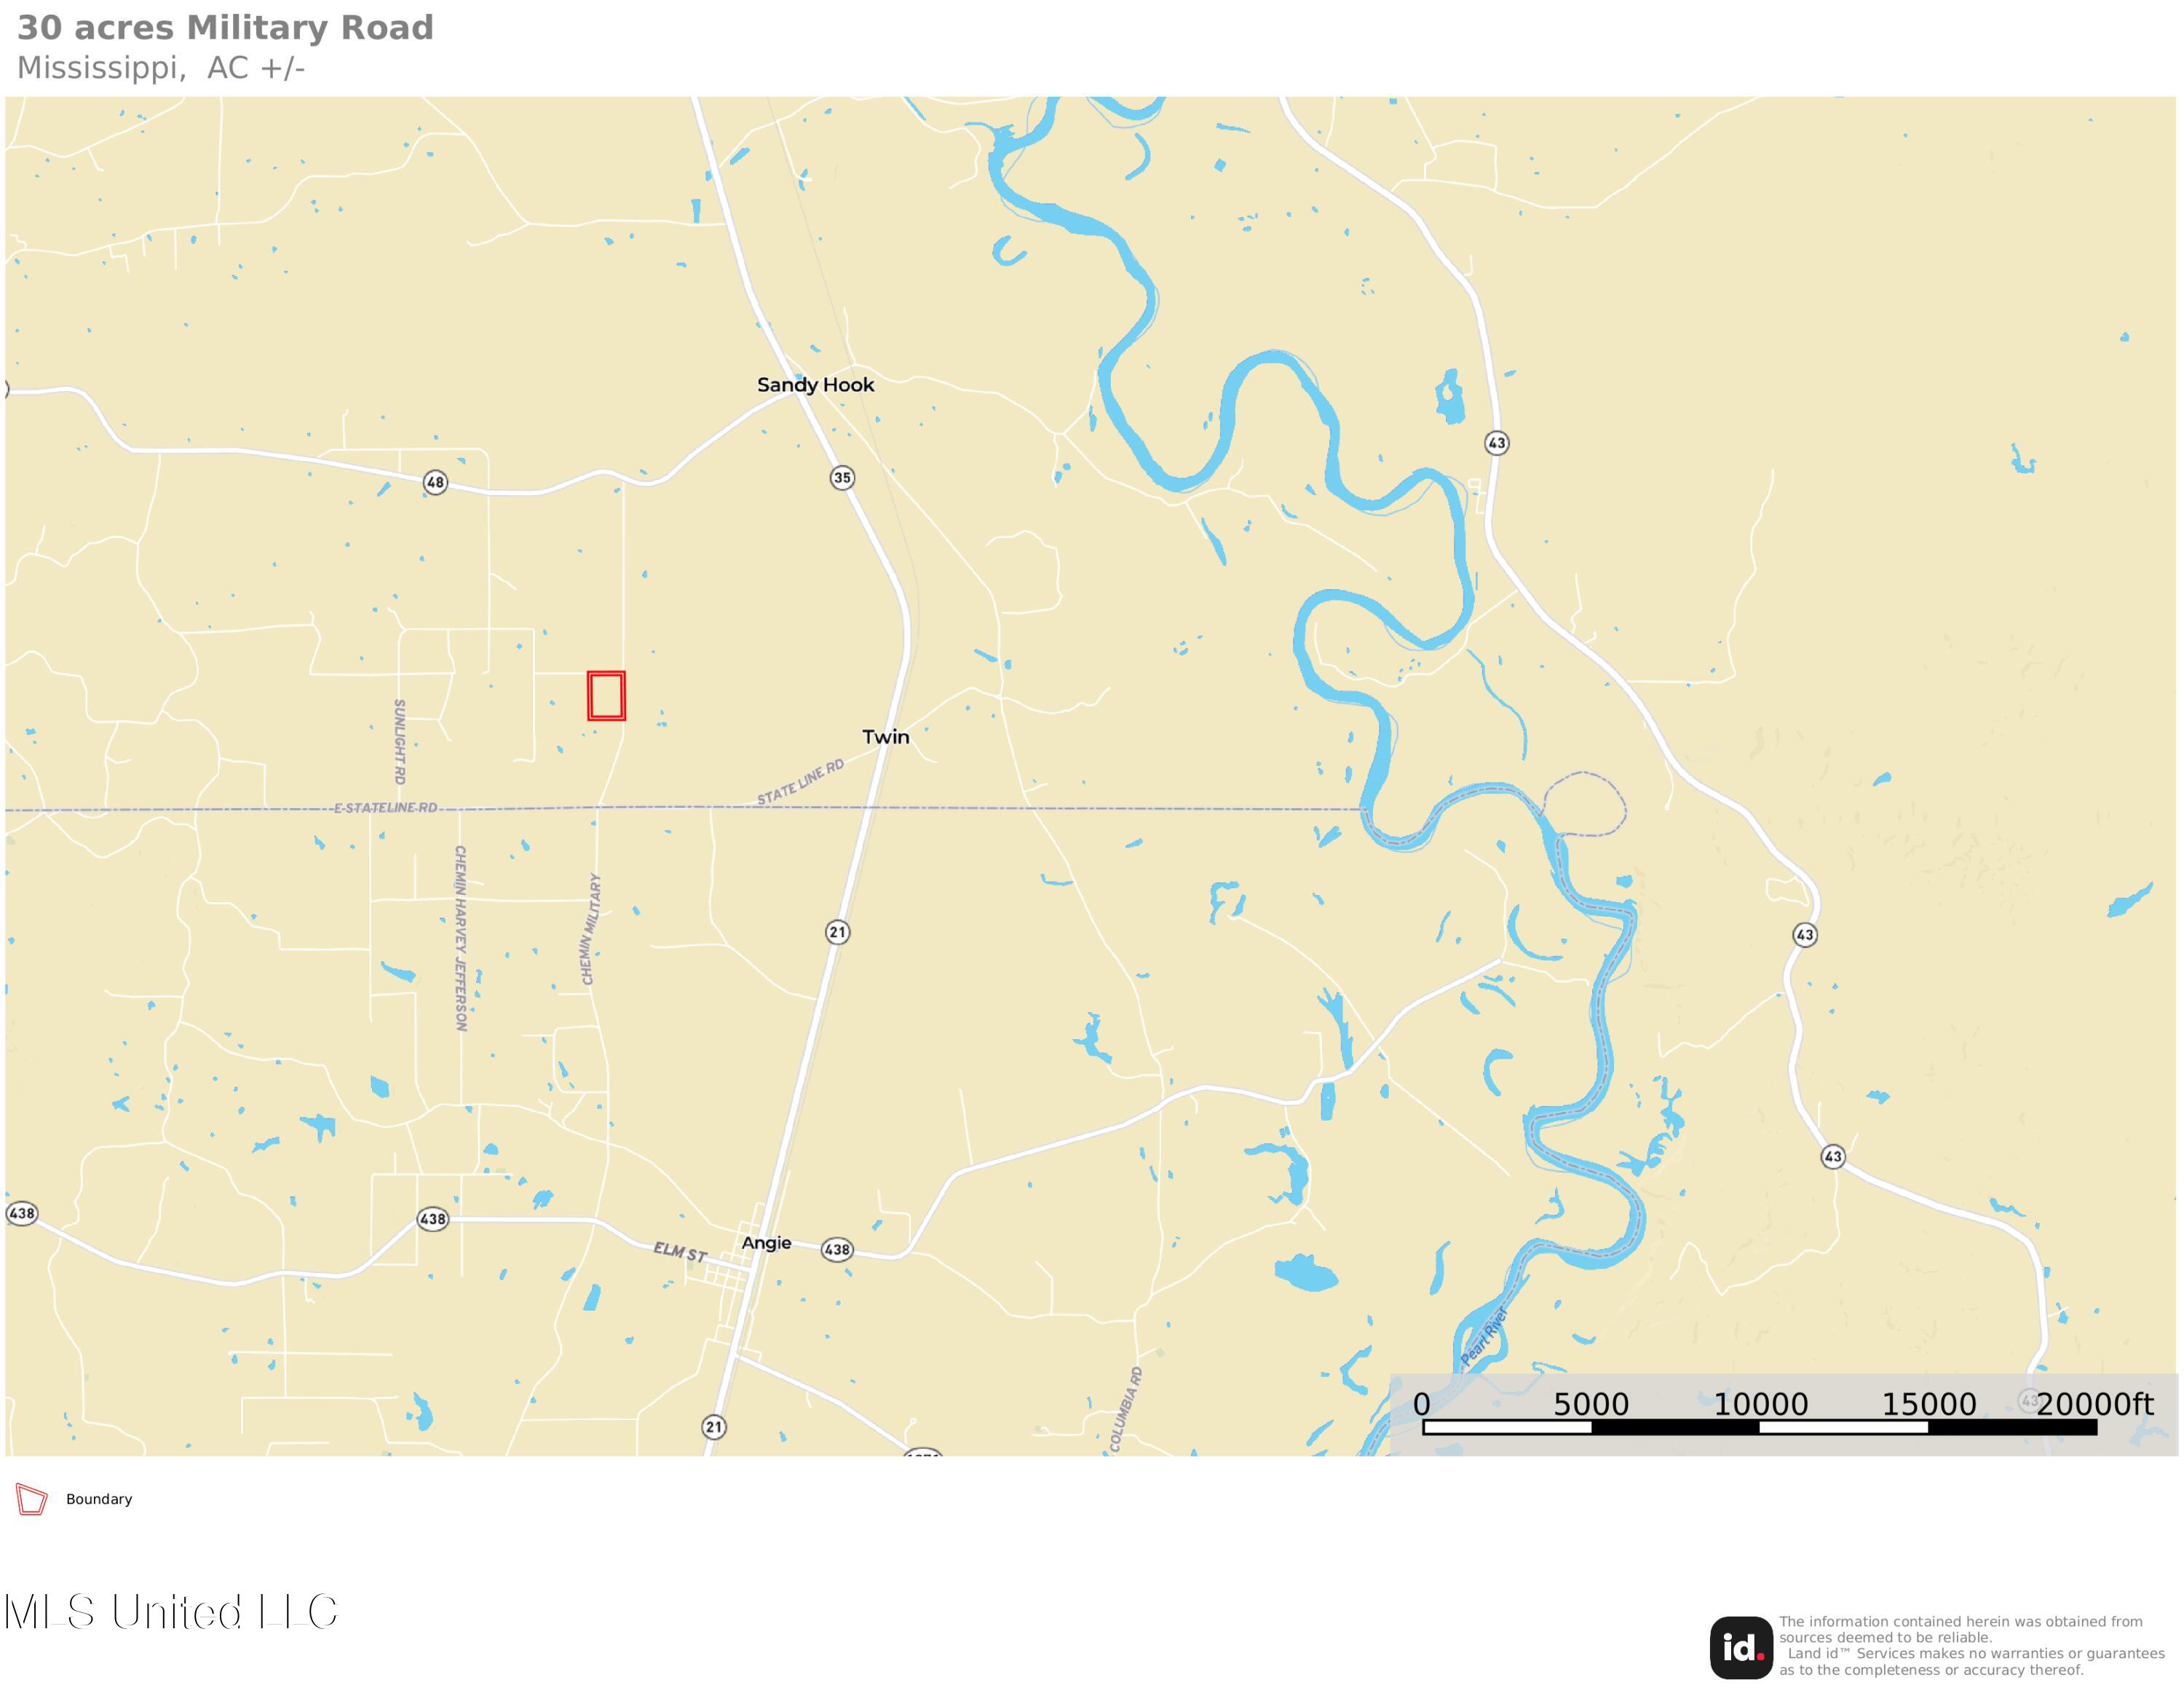The width and height of the screenshot is (2184, 1688).
Task: Click the red Boundary legend icon
Action: pyautogui.click(x=31, y=1499)
